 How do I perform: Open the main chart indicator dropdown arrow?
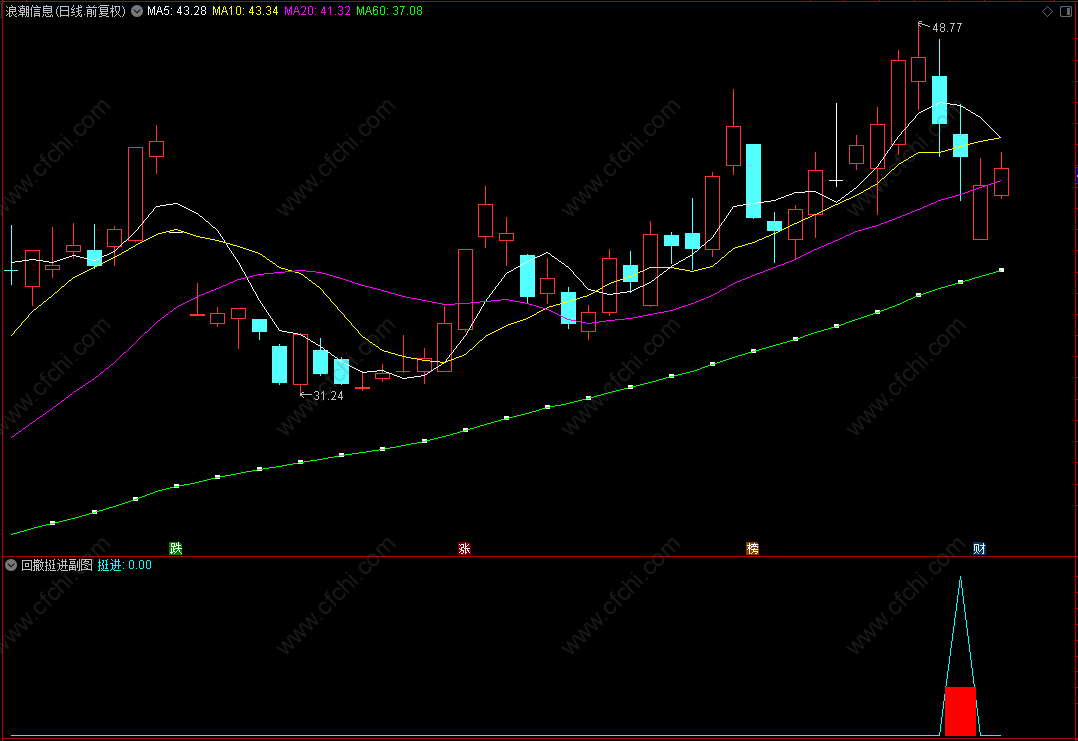click(137, 11)
